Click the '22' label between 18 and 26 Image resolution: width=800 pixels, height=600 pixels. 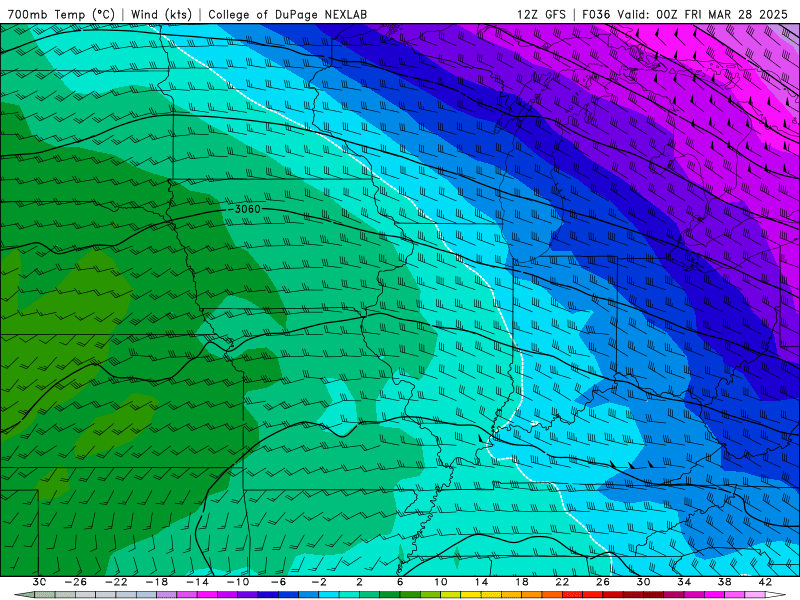coord(562,582)
